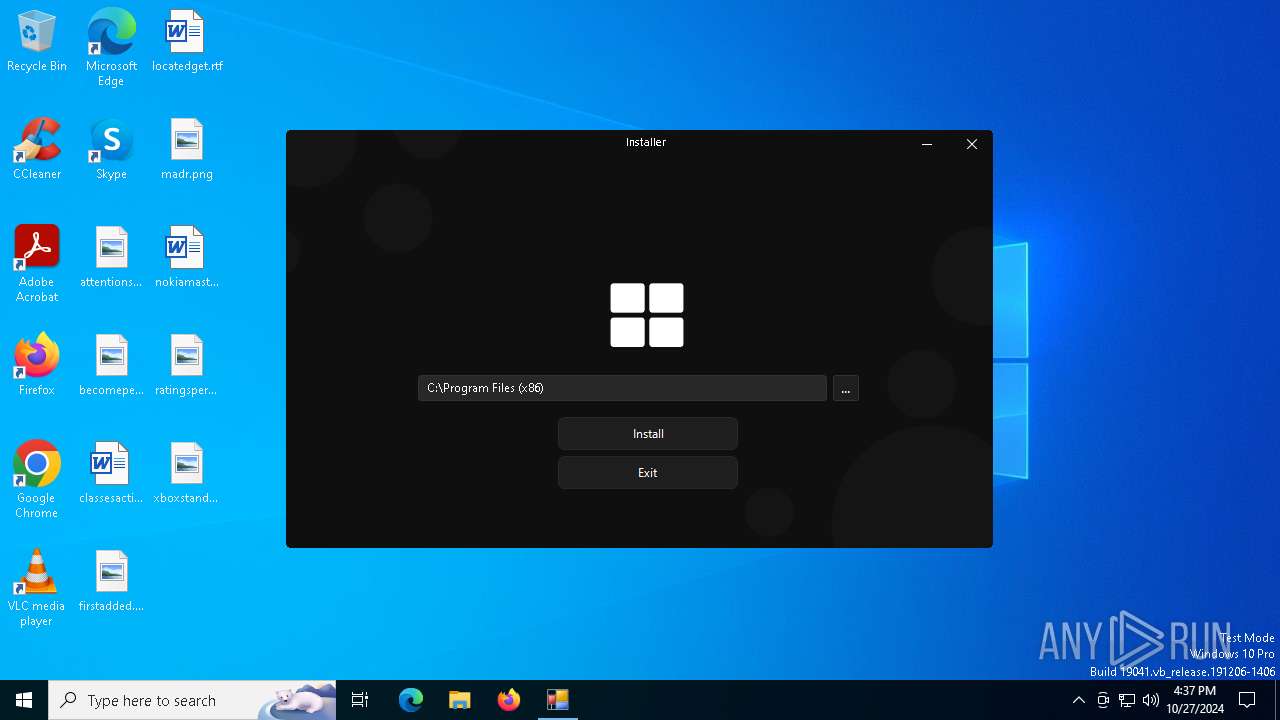Select the Microsoft Edge desktop shortcut
This screenshot has height=720, width=1280.
111,48
